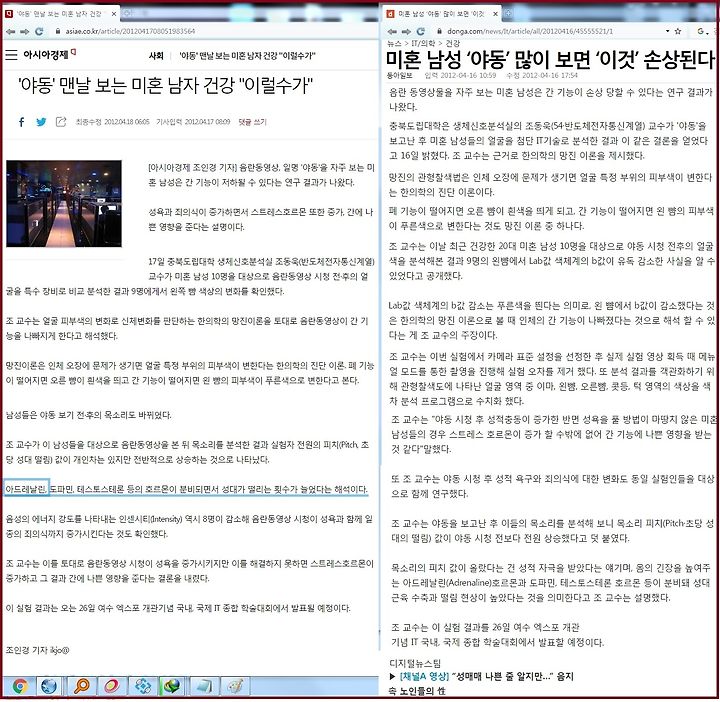Reload the donga.com page
This screenshot has width=720, height=702.
click(x=421, y=31)
